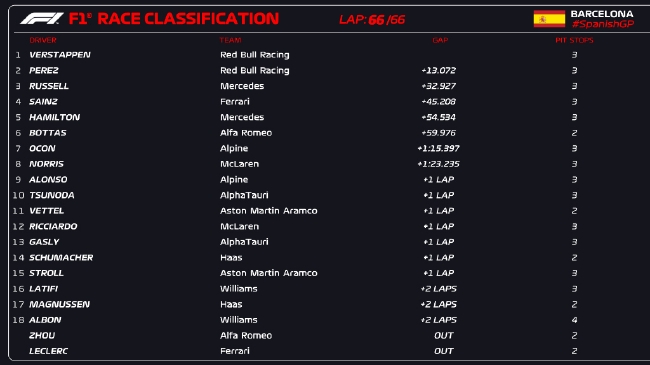
Task: Select the ALBON pit stops value 4
Action: coord(574,320)
